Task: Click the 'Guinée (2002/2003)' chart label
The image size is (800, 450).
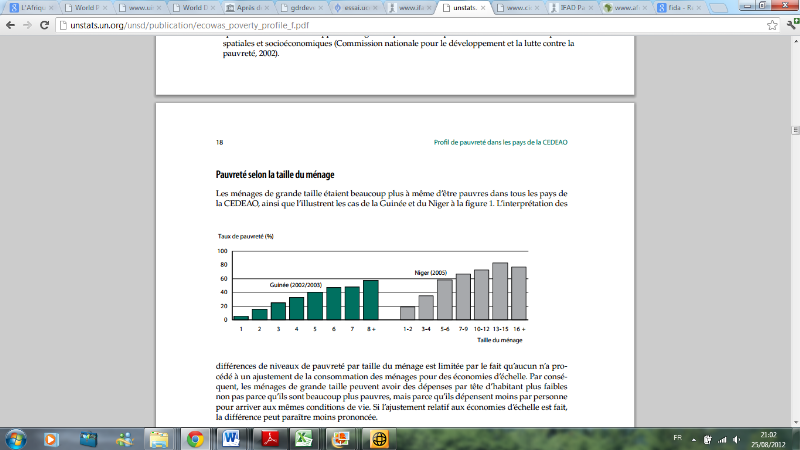Action: 296,285
